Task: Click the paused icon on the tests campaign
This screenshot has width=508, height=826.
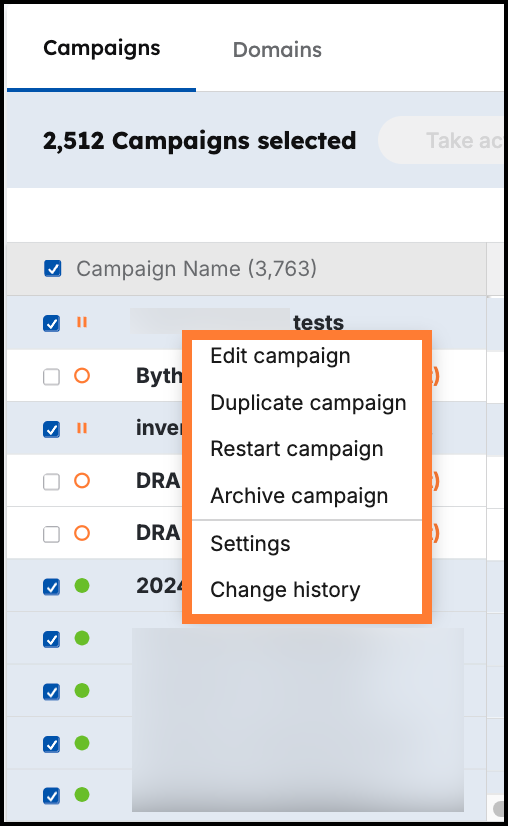Action: (82, 322)
